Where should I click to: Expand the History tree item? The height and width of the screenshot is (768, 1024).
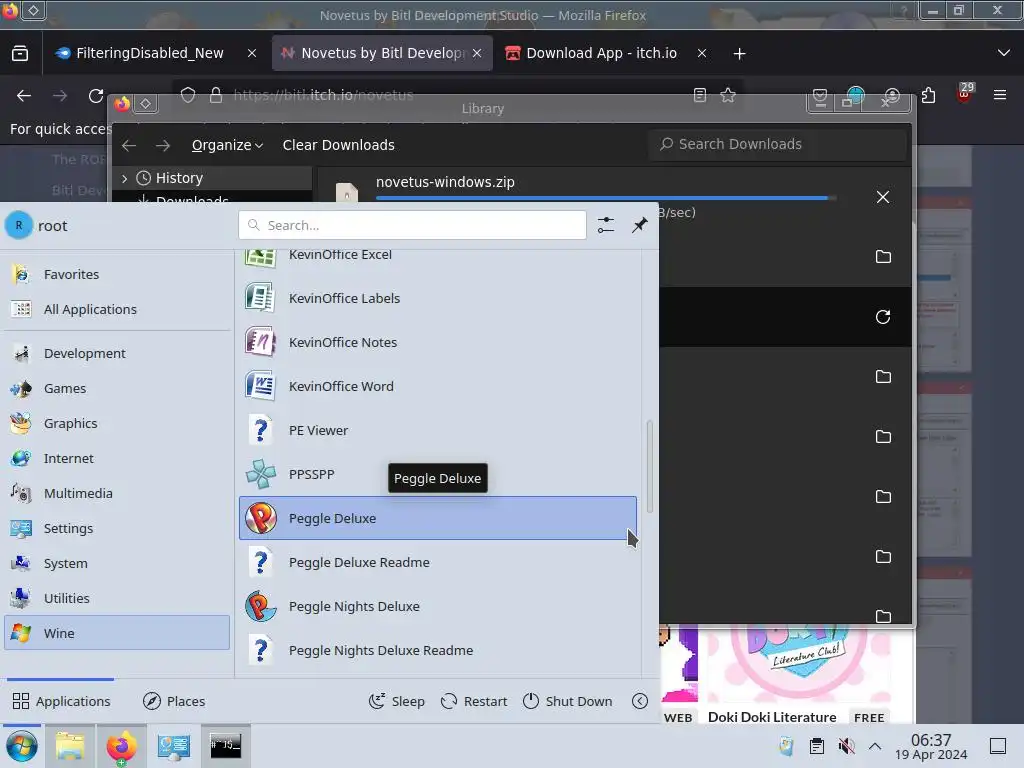(124, 178)
